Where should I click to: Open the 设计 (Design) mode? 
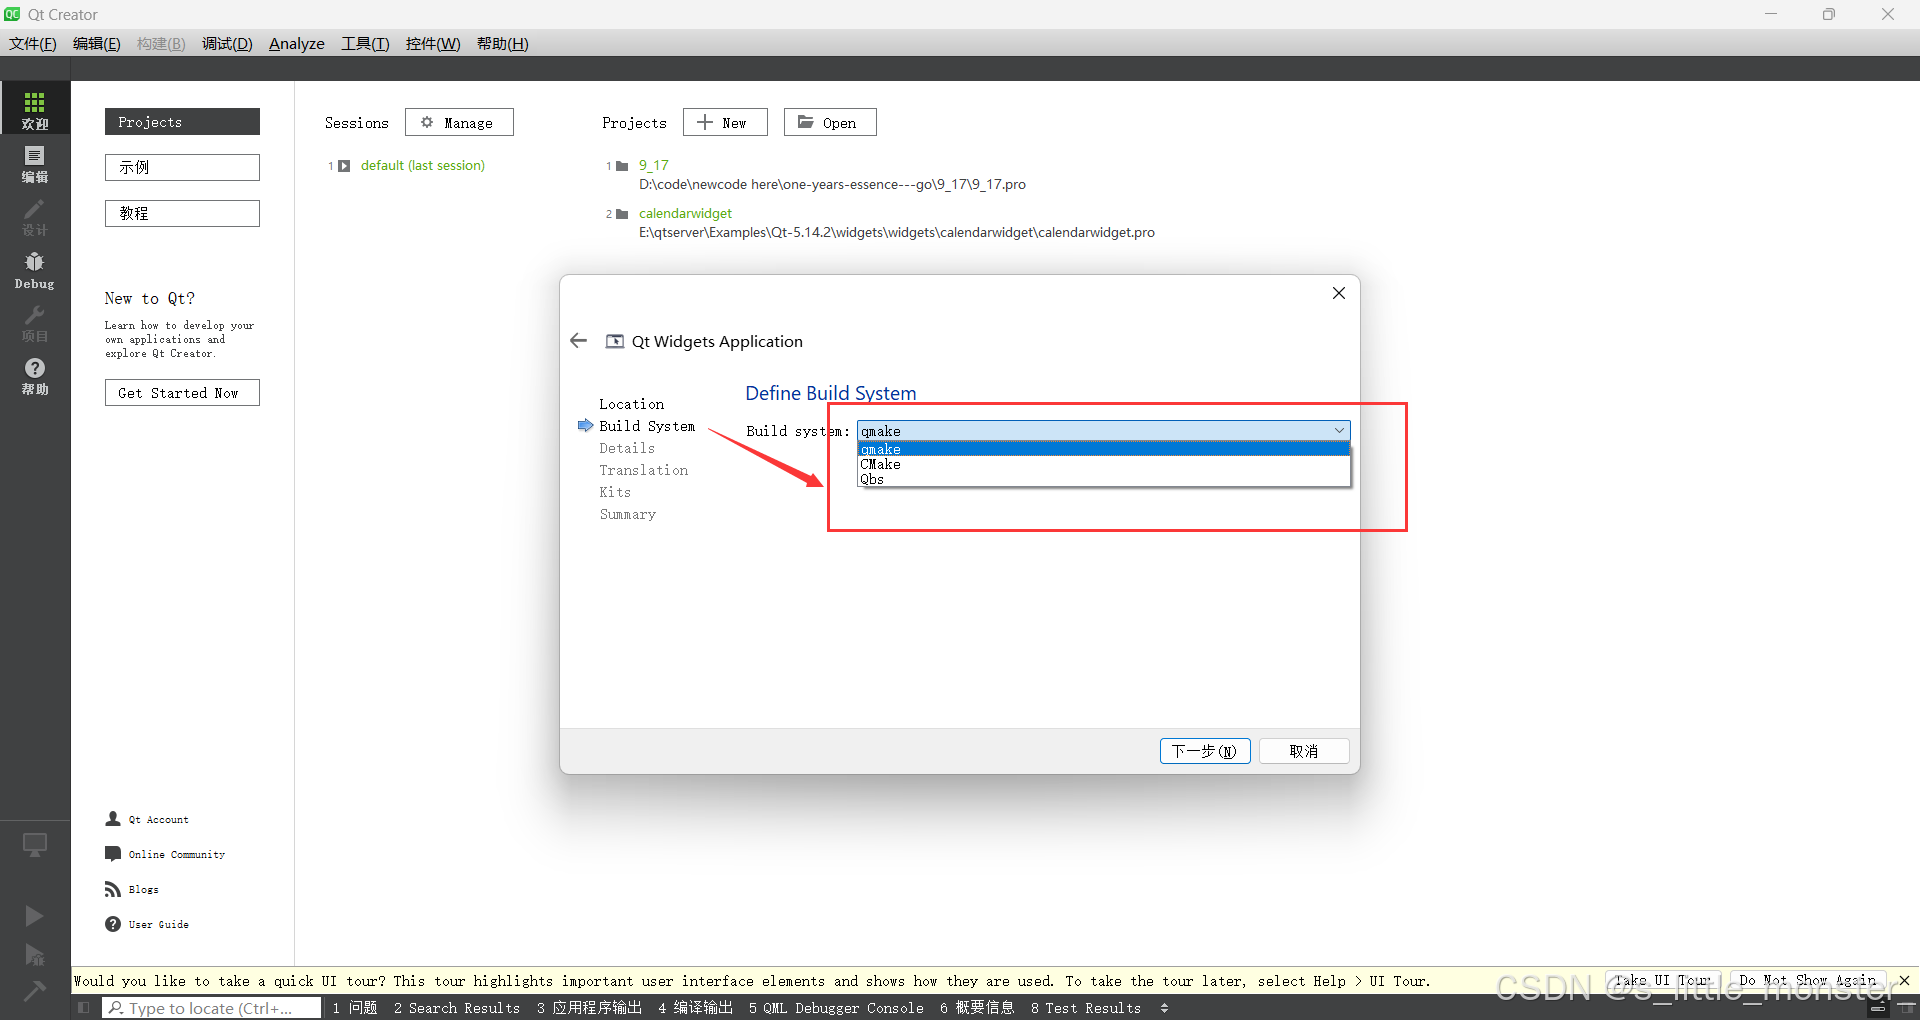(35, 216)
